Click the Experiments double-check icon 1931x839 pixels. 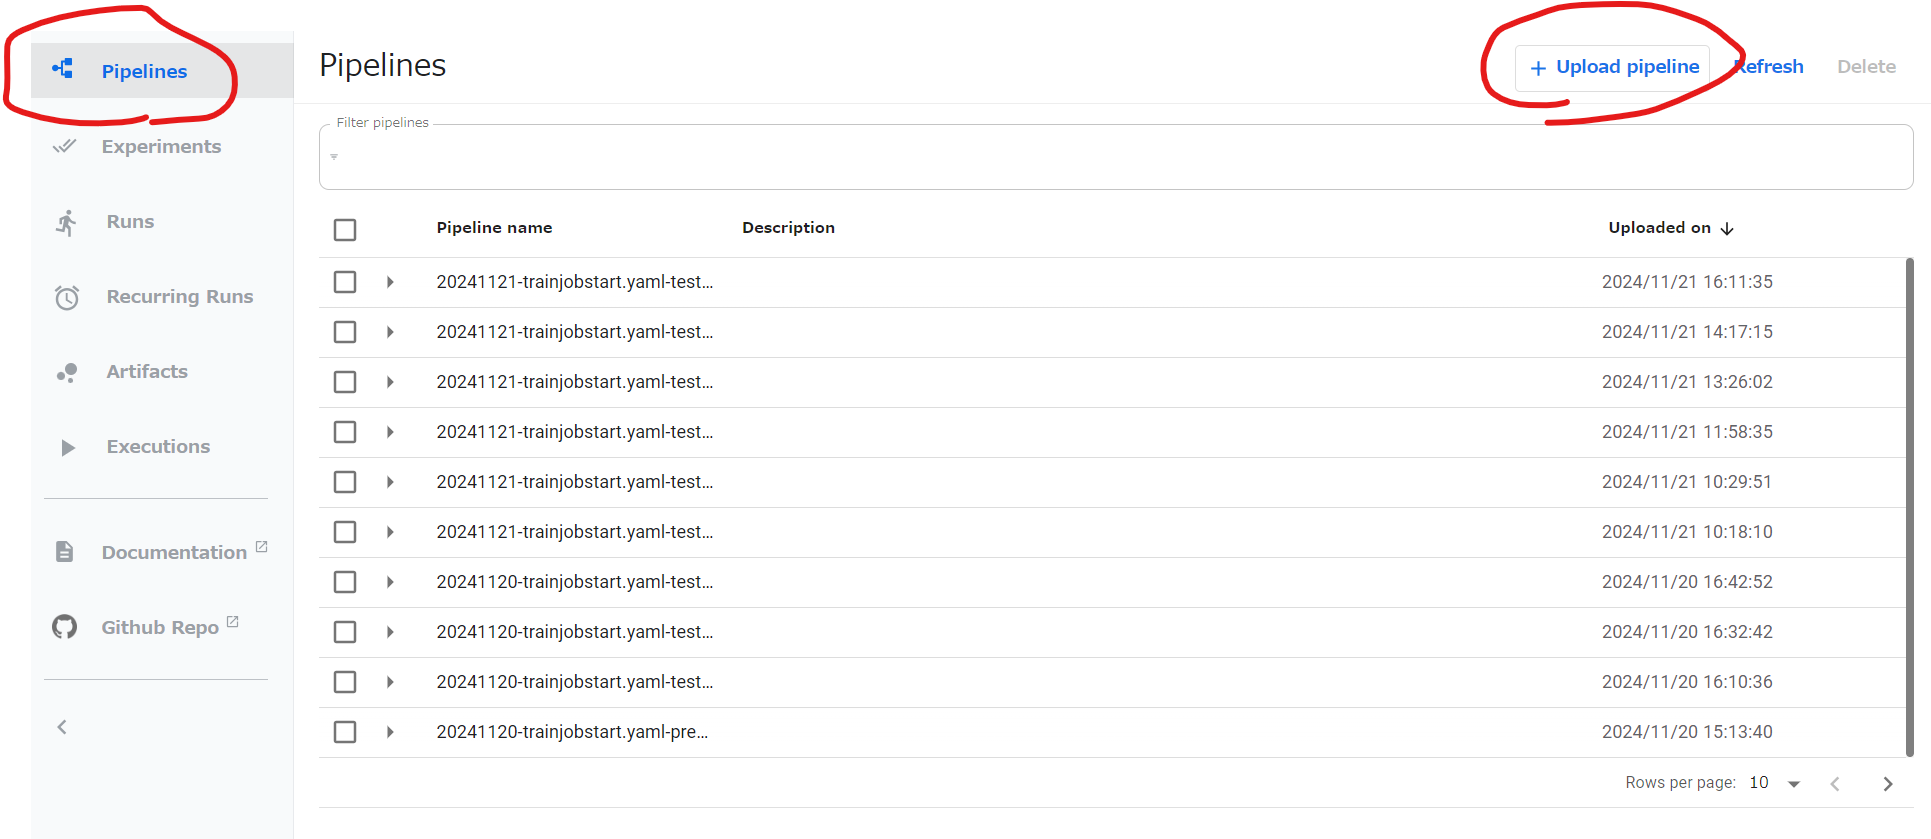65,146
